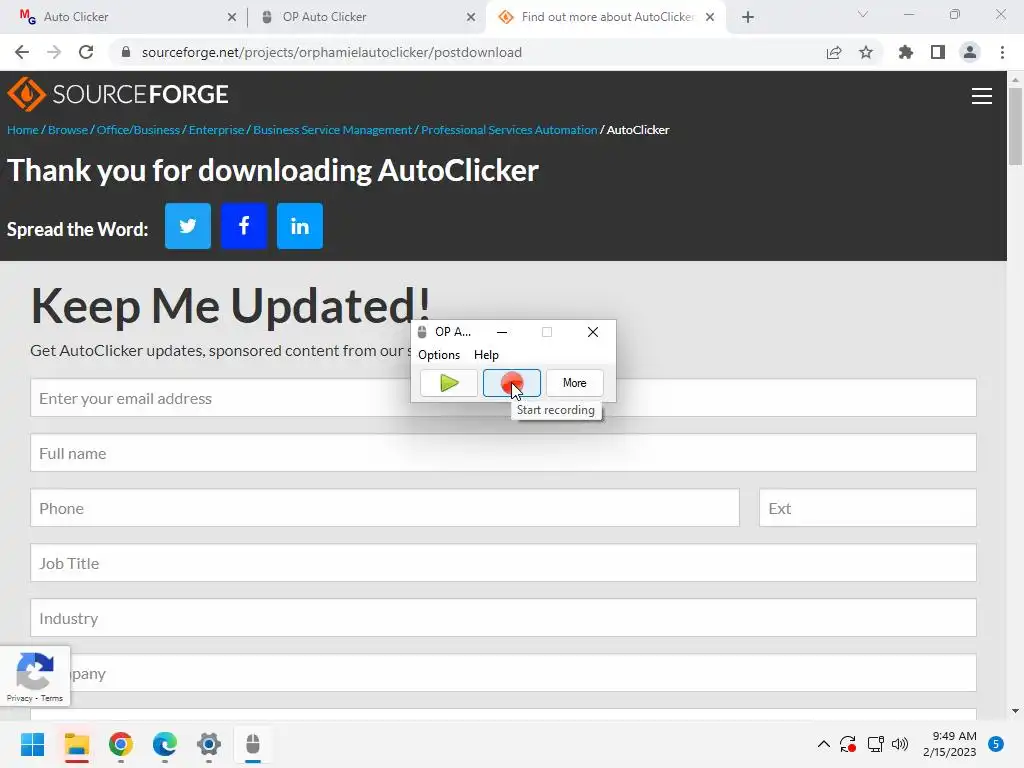
Task: Open the notification badge showing 5
Action: point(996,744)
